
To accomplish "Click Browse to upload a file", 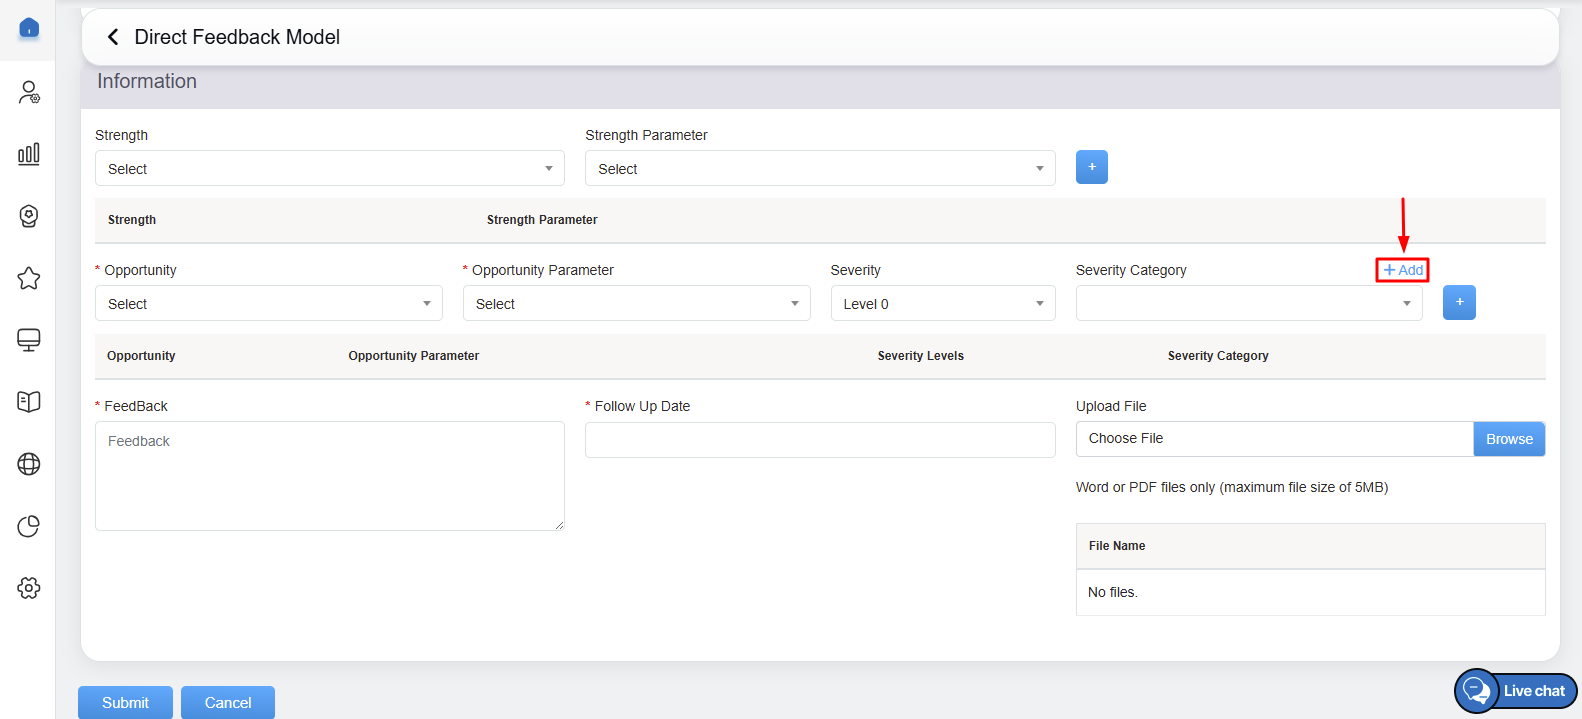I will pyautogui.click(x=1508, y=439).
